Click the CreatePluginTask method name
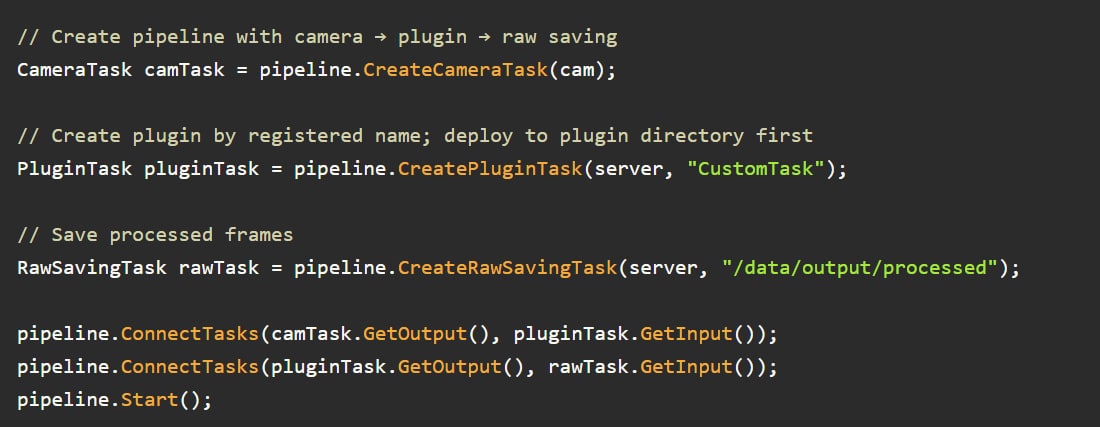 490,168
